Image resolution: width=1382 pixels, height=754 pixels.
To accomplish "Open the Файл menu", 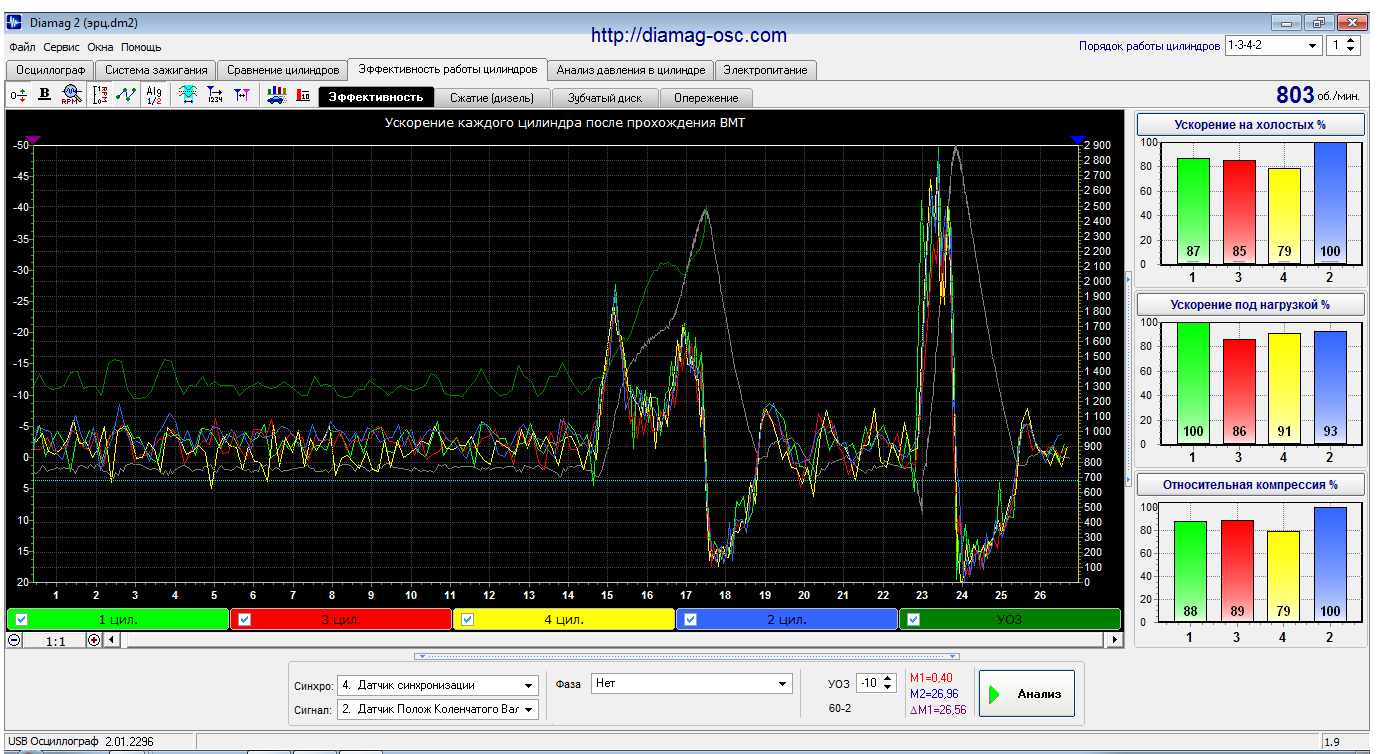I will [x=22, y=47].
